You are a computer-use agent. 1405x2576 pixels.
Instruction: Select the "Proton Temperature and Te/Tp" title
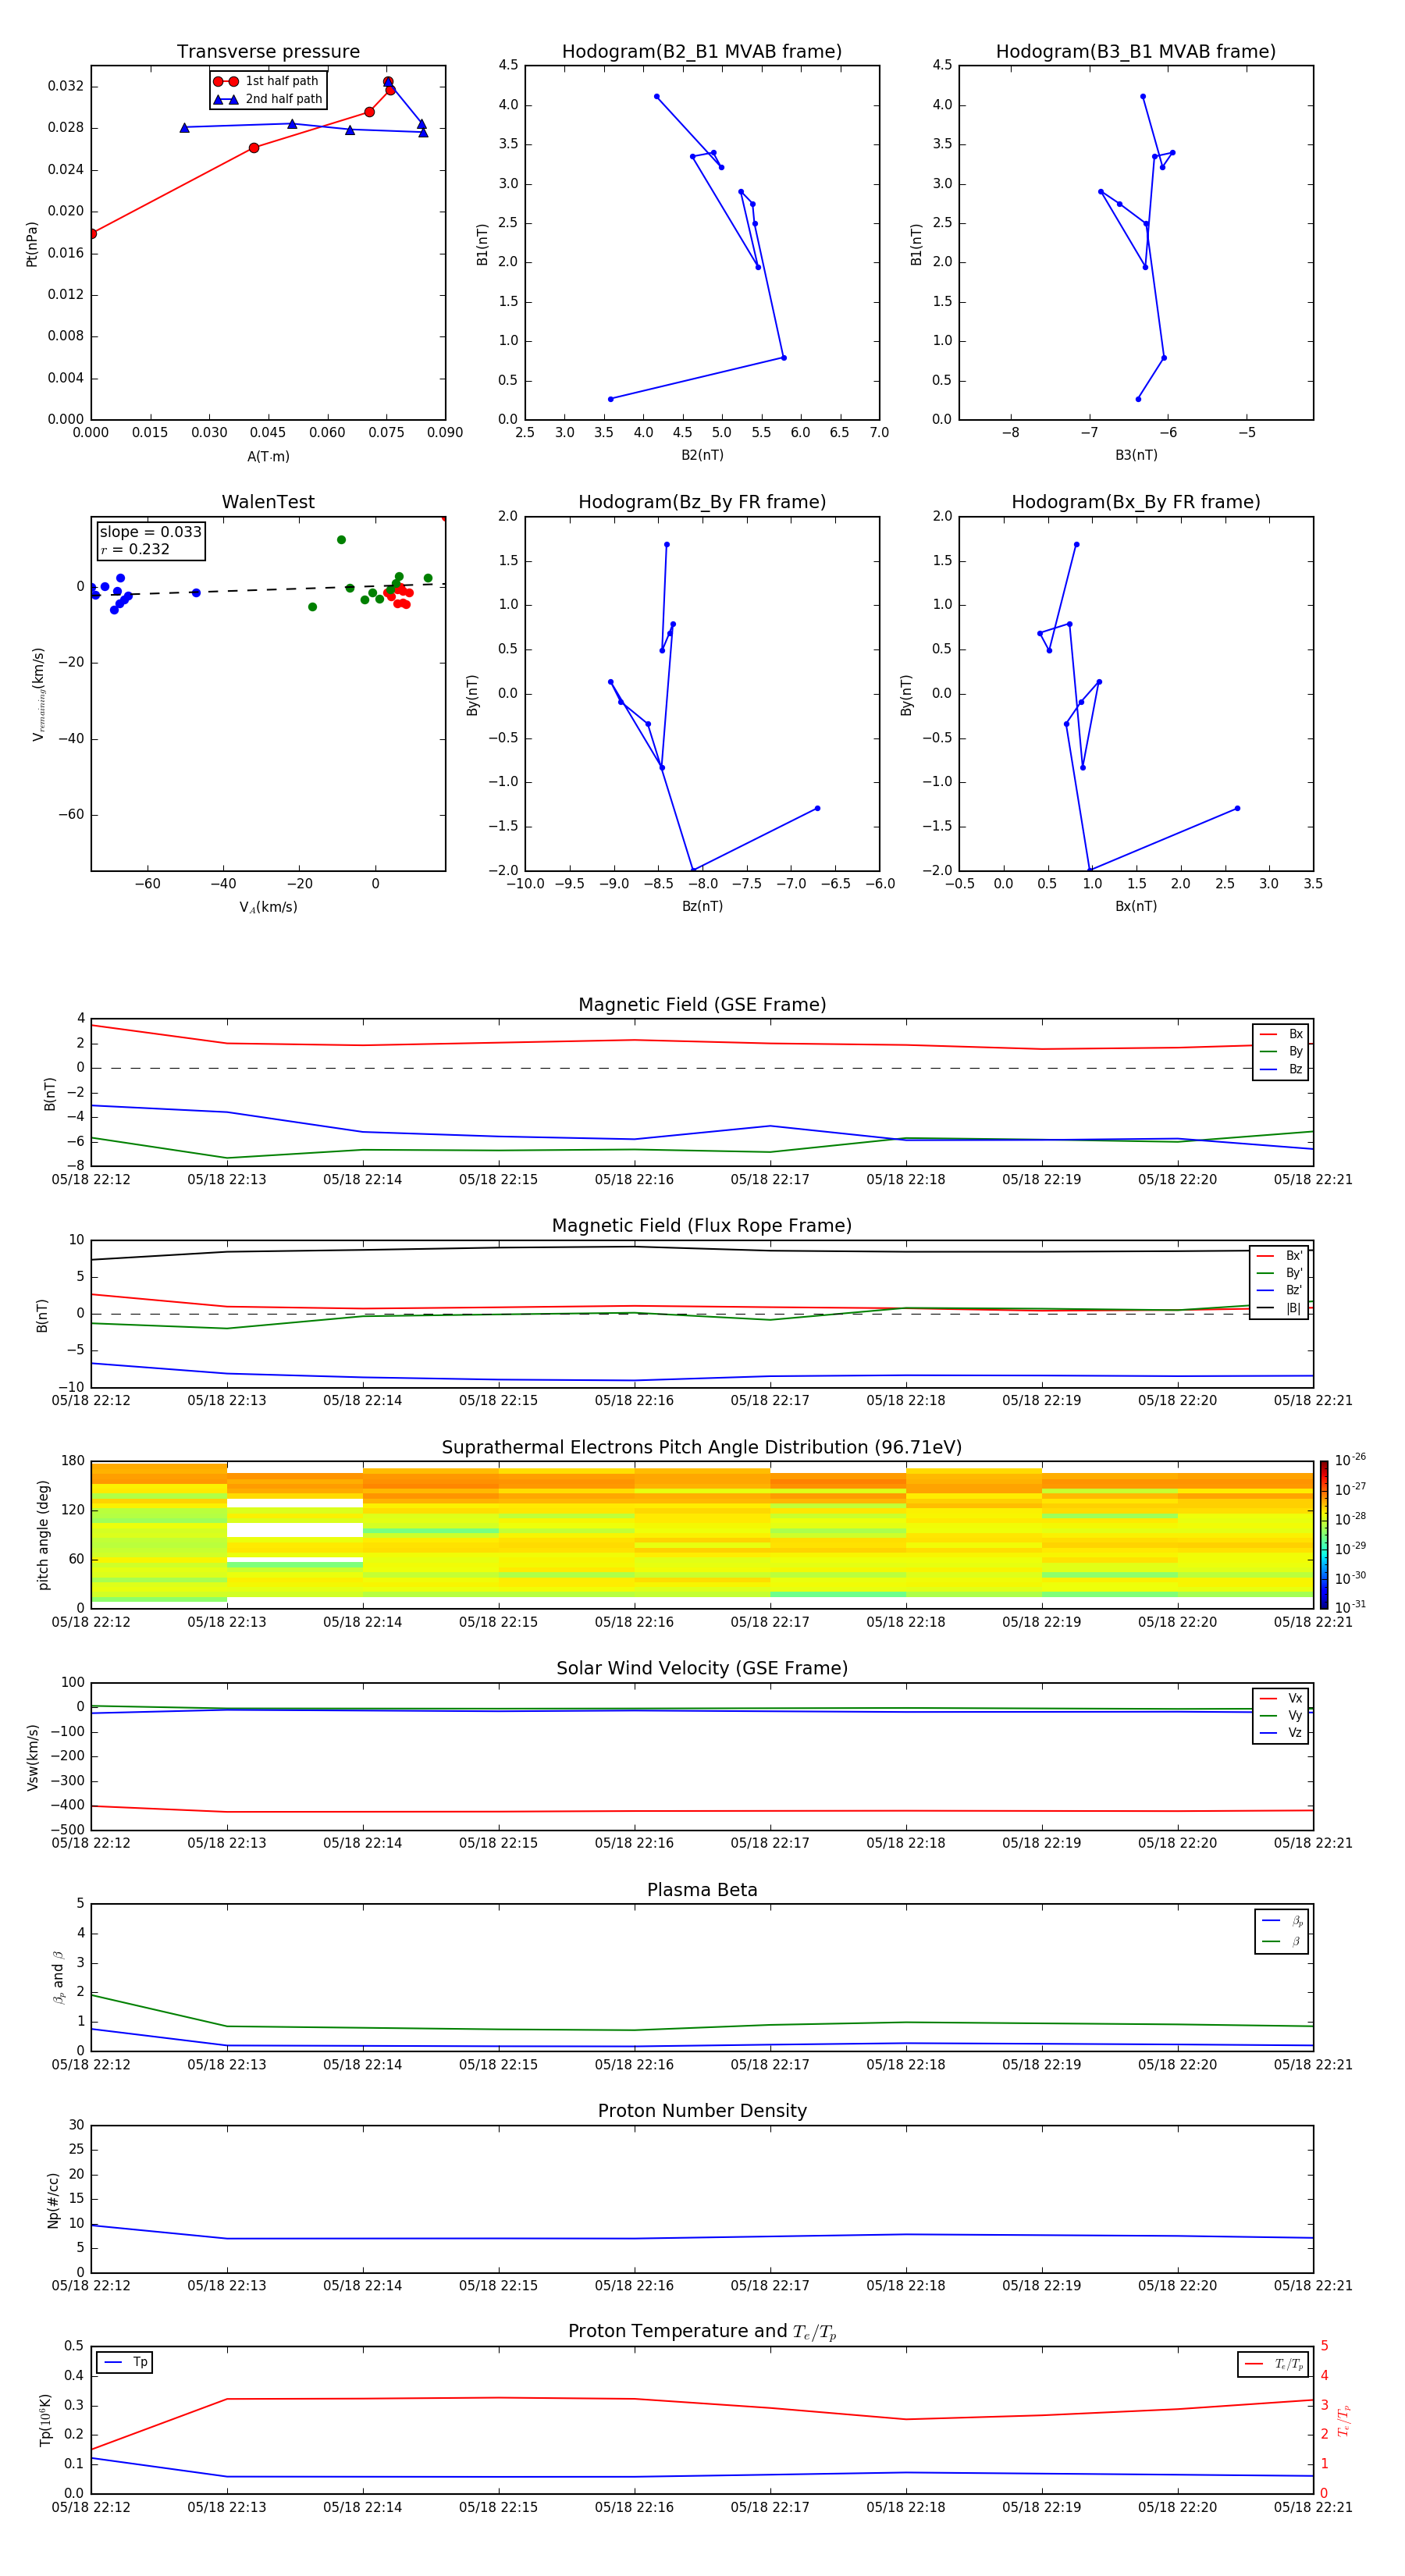[702, 2332]
